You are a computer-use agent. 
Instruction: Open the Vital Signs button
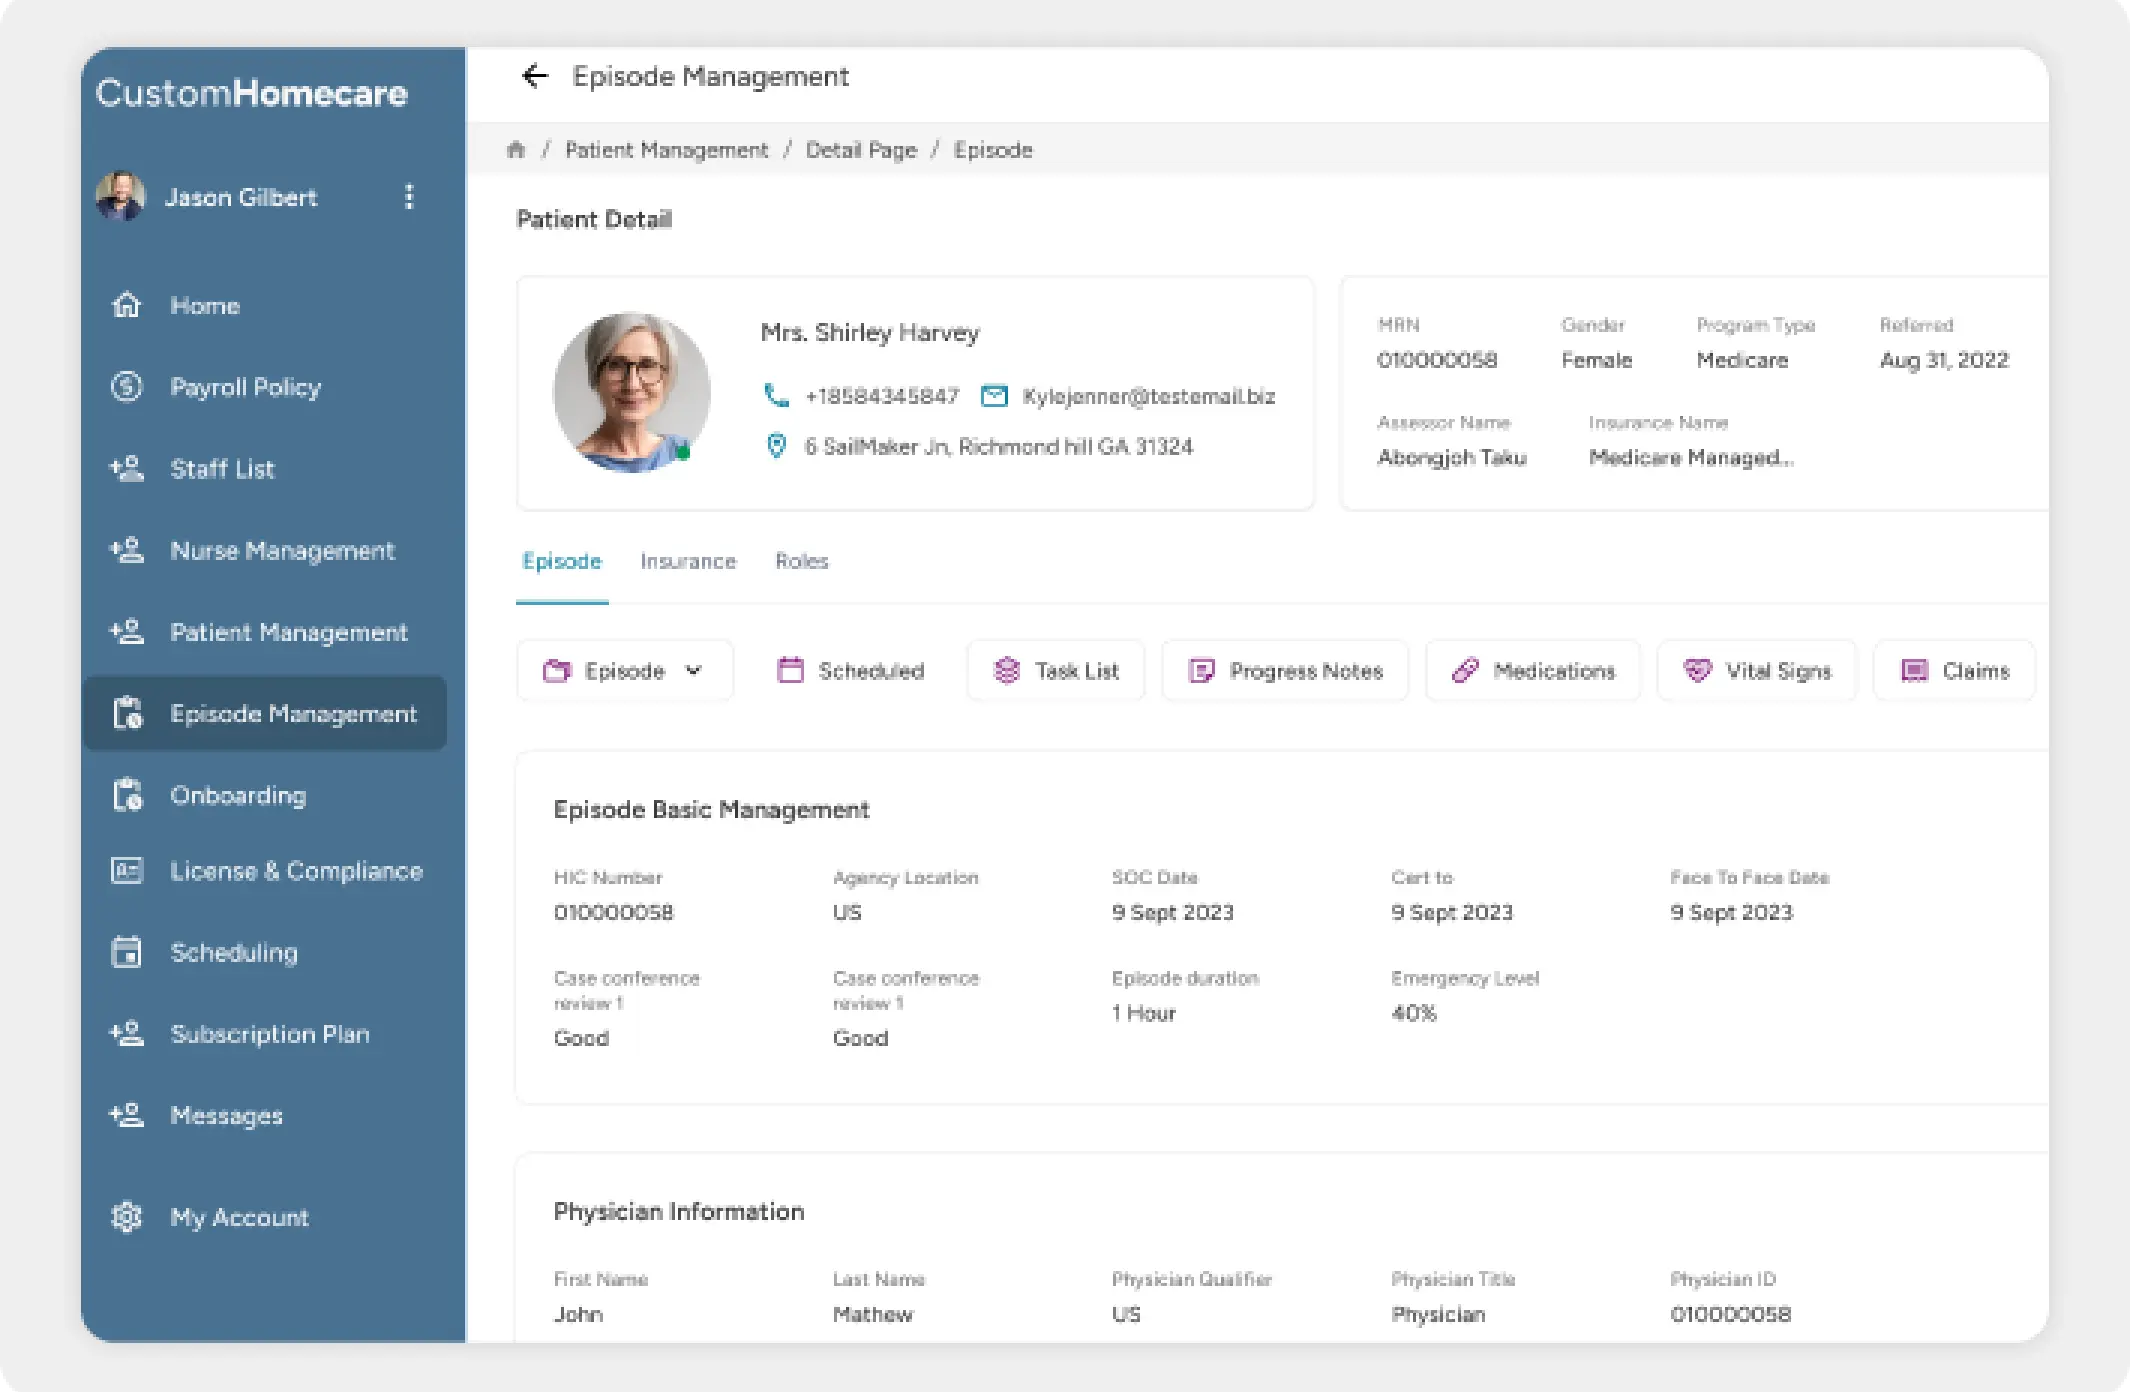tap(1757, 670)
